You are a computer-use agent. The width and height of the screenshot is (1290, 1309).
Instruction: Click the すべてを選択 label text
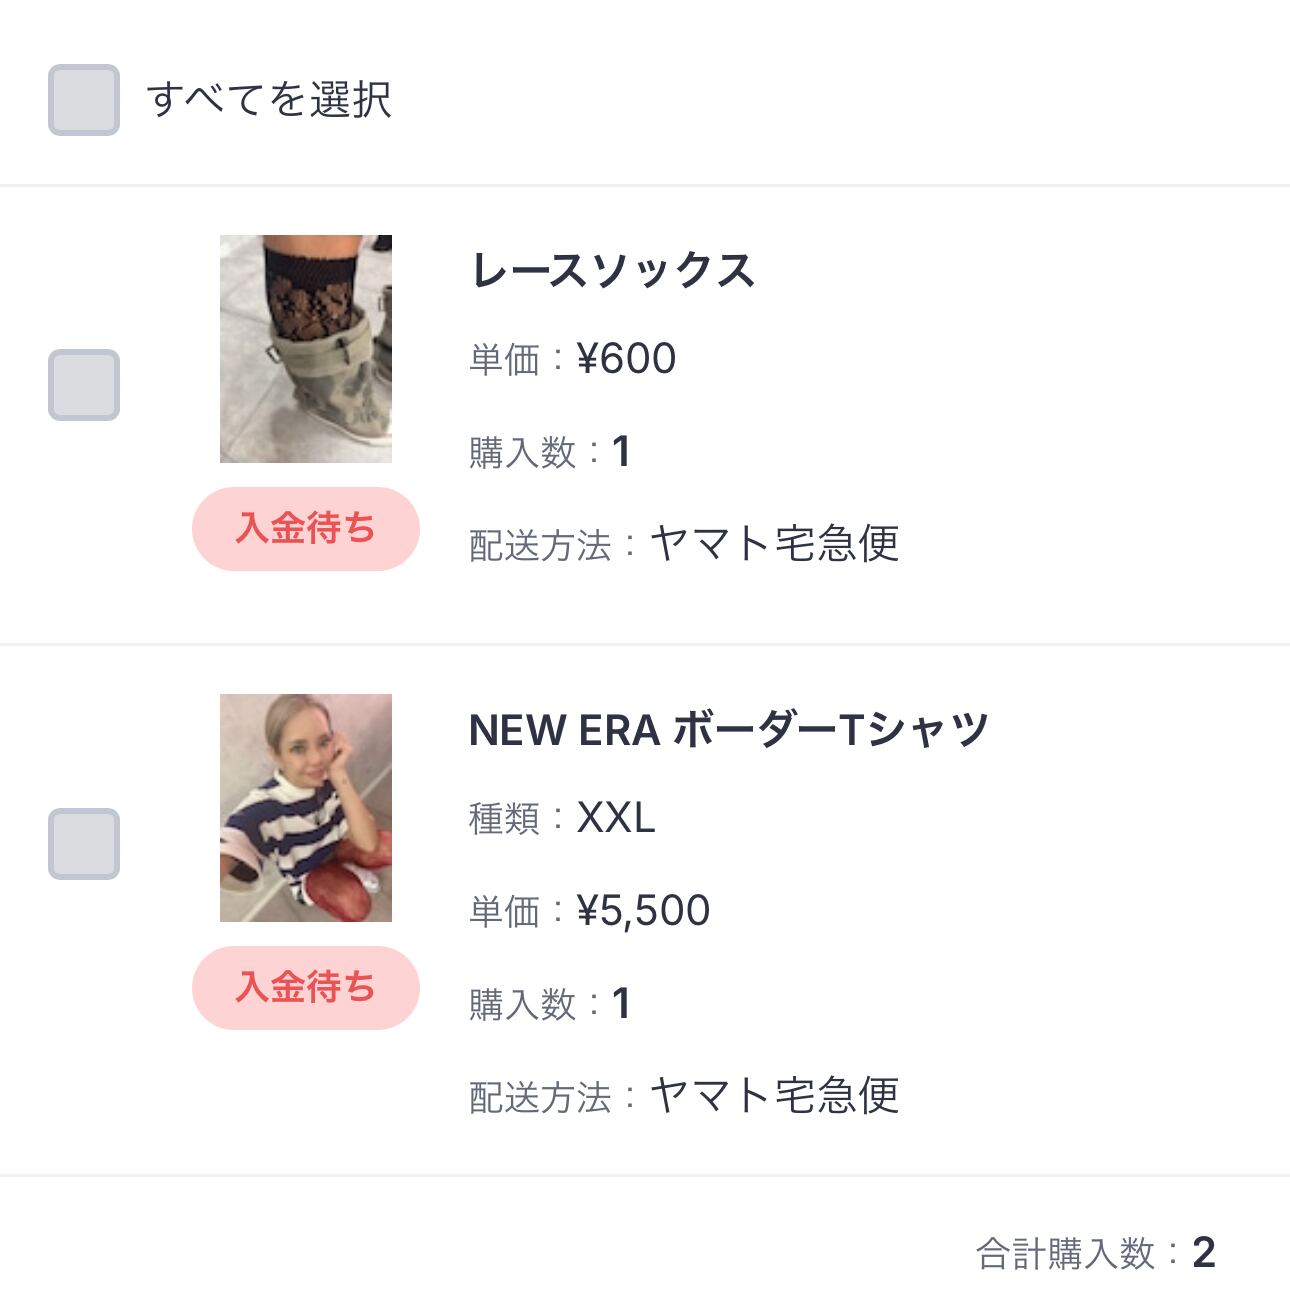click(269, 100)
